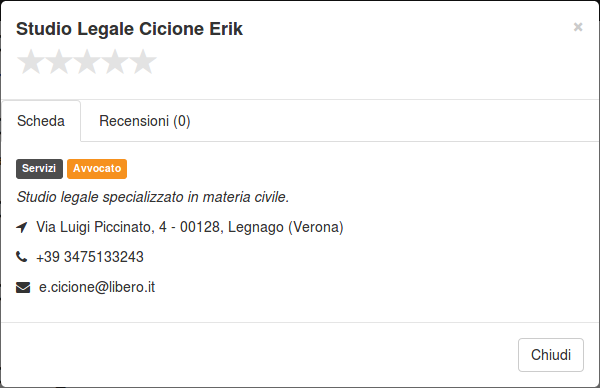Open the e.cicione@libero.it email link

97,287
